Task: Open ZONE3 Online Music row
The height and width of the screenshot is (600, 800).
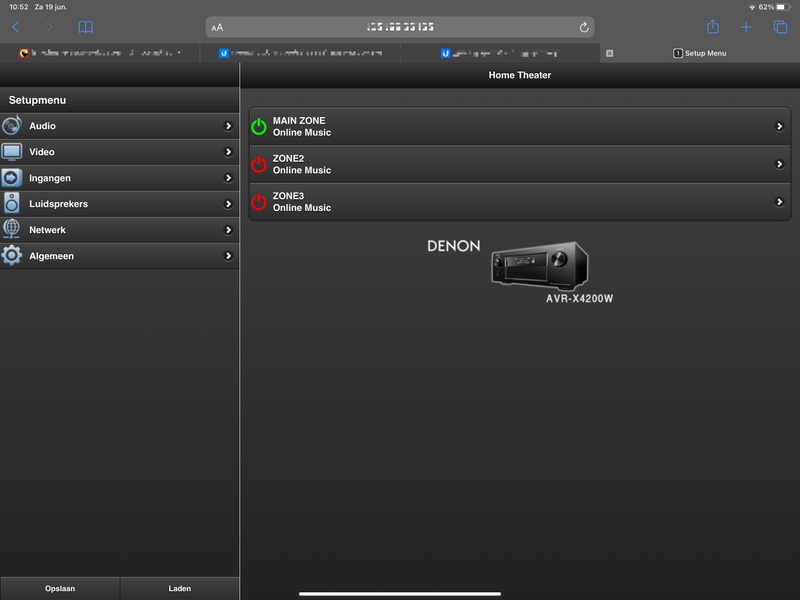Action: click(x=519, y=202)
